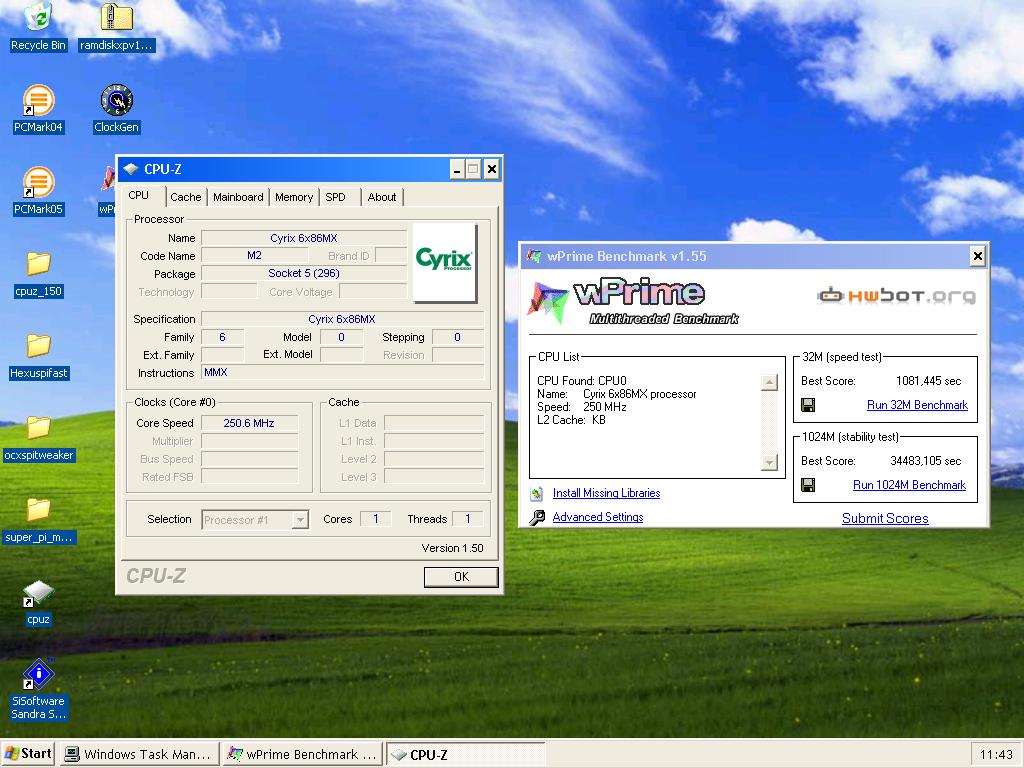
Task: Click the CPU-Z title bar icon
Action: [131, 169]
